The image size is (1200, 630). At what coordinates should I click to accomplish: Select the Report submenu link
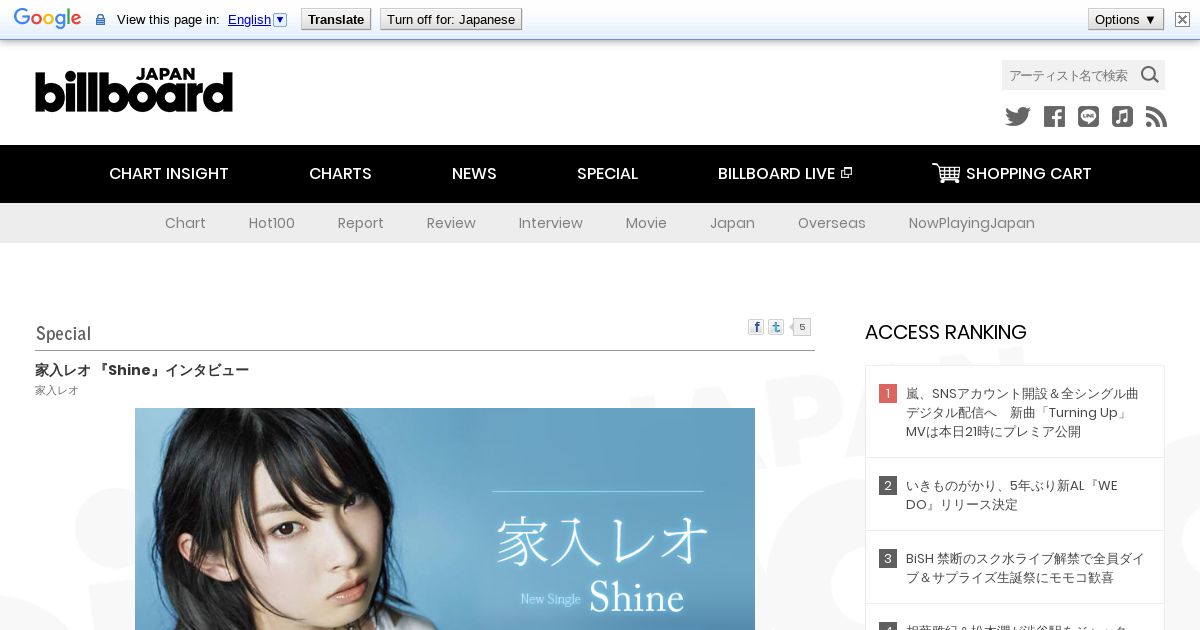361,223
